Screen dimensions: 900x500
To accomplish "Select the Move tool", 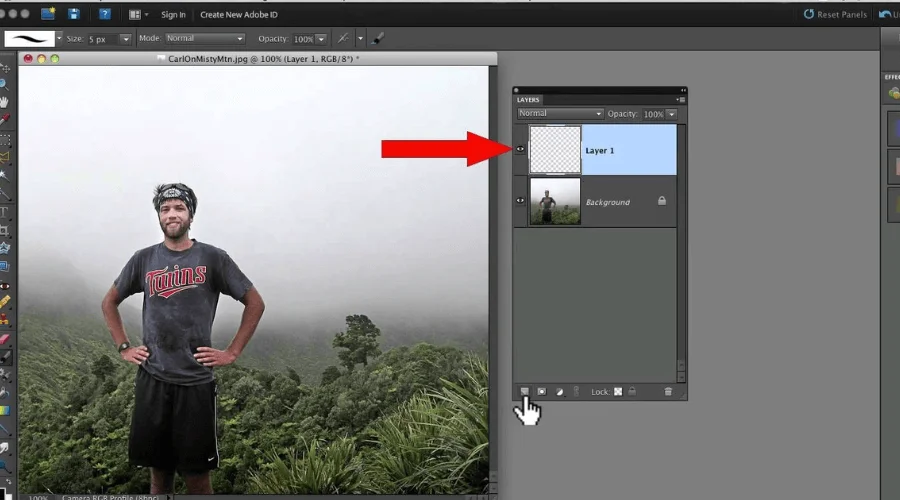I will click(5, 68).
